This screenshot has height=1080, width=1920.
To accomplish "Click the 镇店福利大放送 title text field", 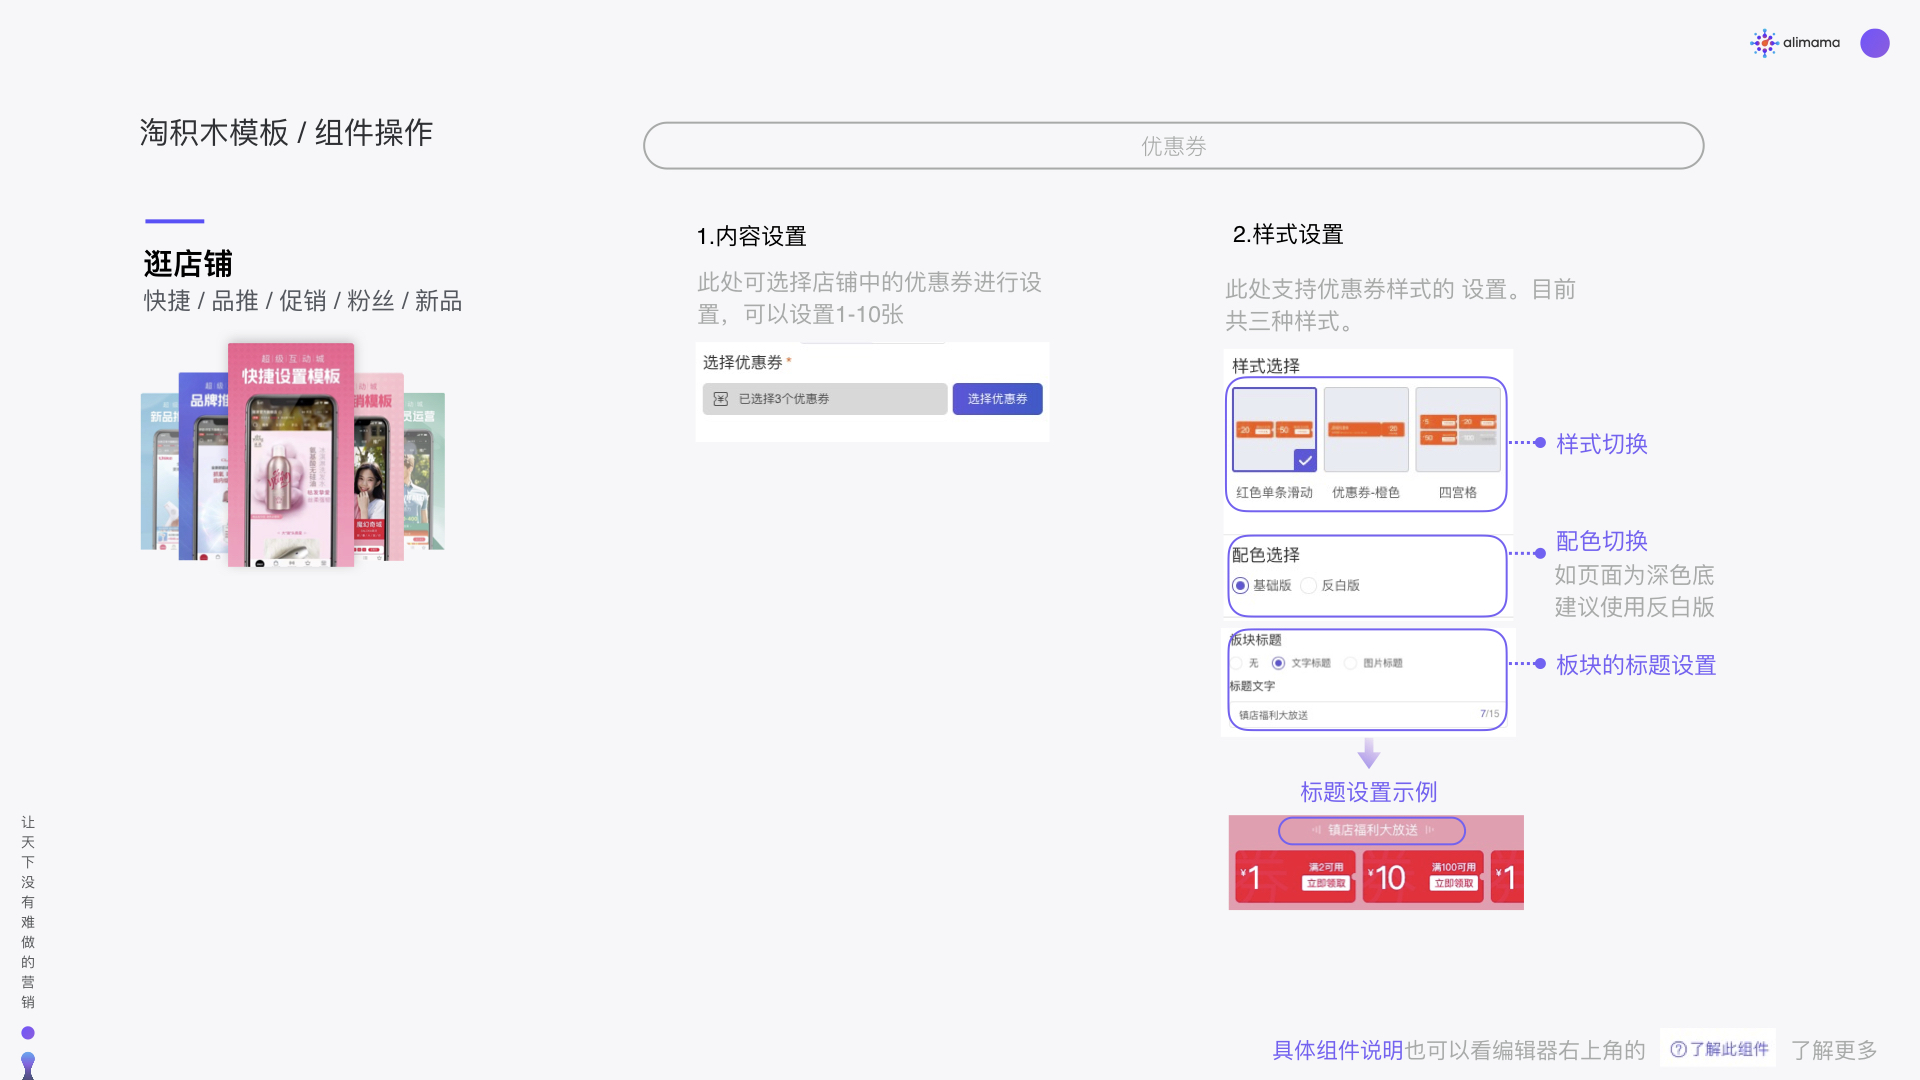I will click(x=1367, y=715).
